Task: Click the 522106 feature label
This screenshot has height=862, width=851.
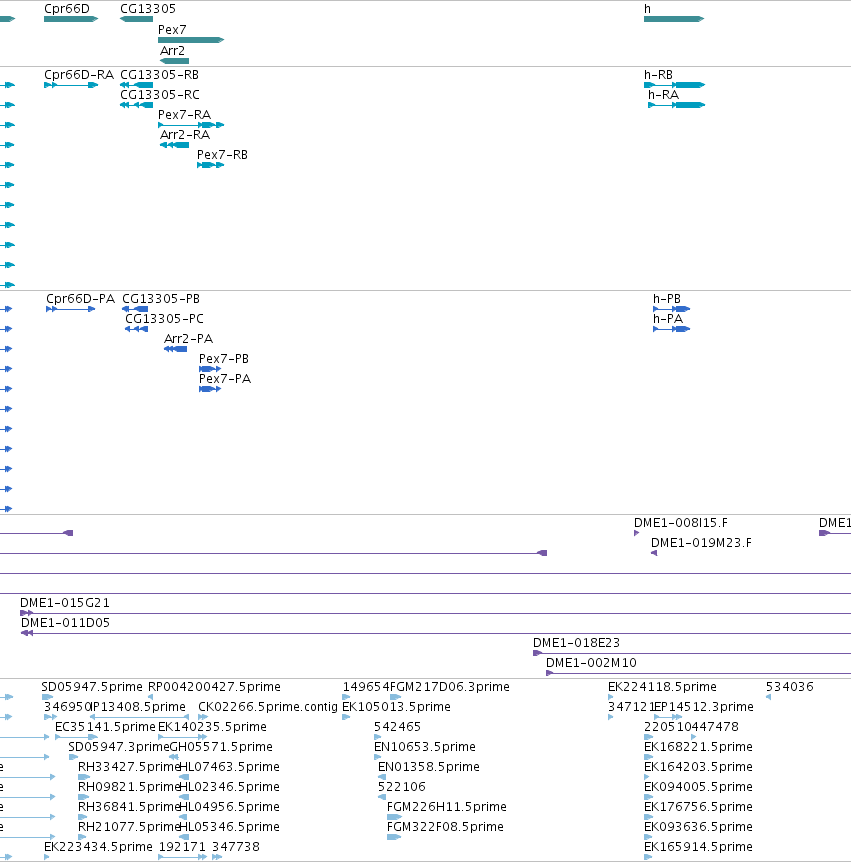Action: [402, 787]
